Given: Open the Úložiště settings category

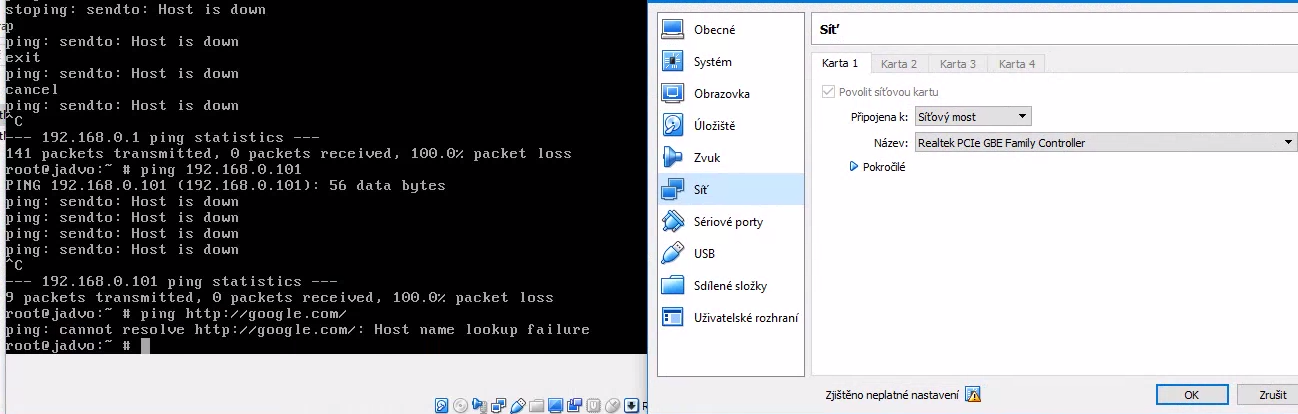Looking at the screenshot, I should (x=730, y=126).
